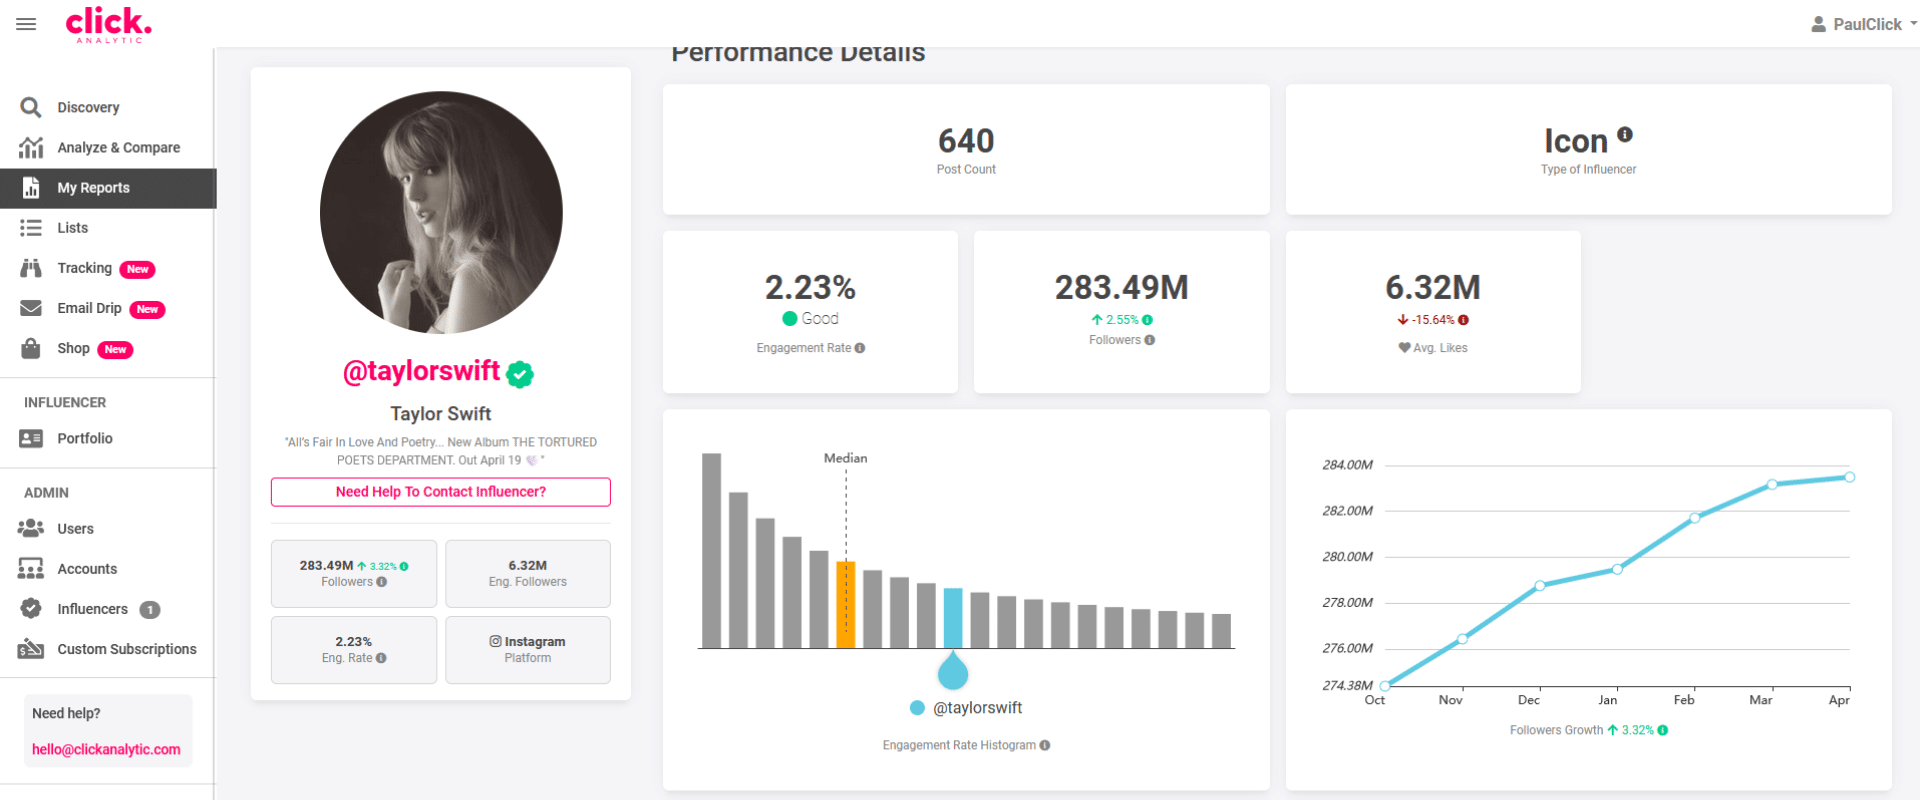
Task: Click the blue @taylorswift histogram bar
Action: [x=953, y=618]
